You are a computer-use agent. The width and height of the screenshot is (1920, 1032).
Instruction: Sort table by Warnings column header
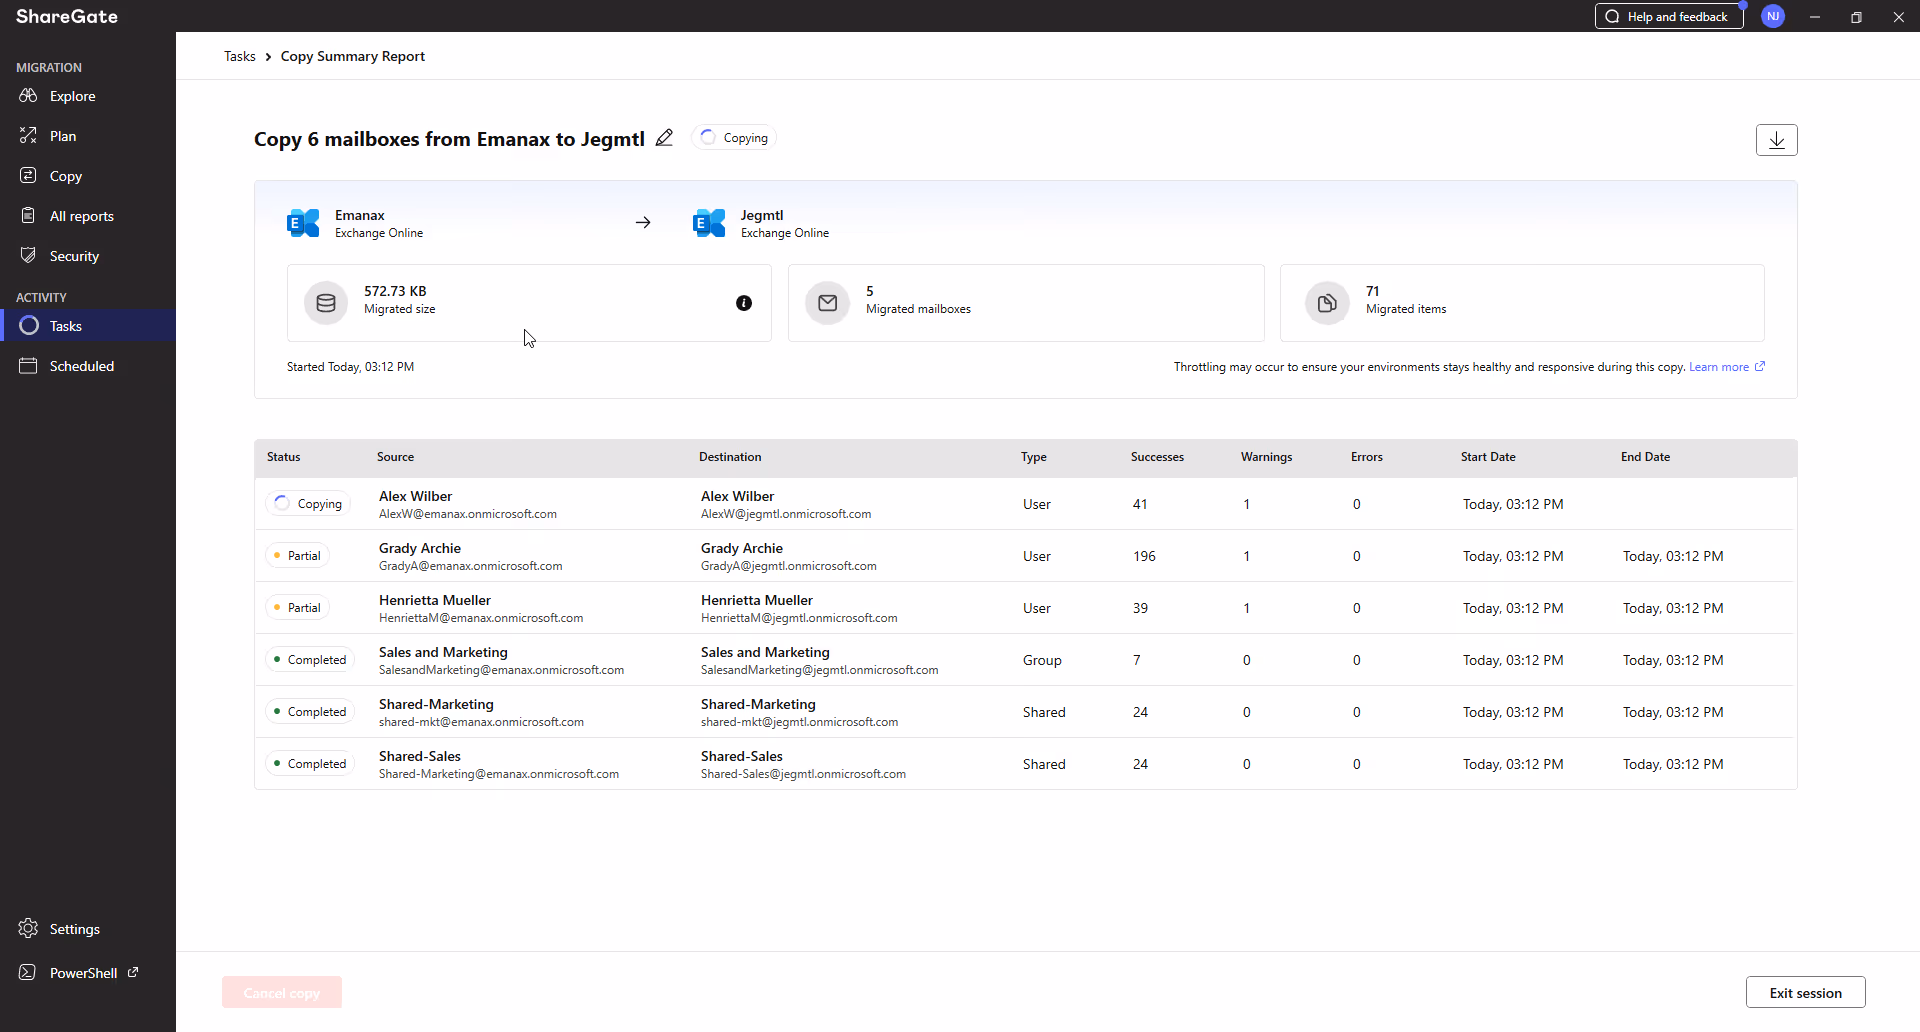(x=1266, y=457)
